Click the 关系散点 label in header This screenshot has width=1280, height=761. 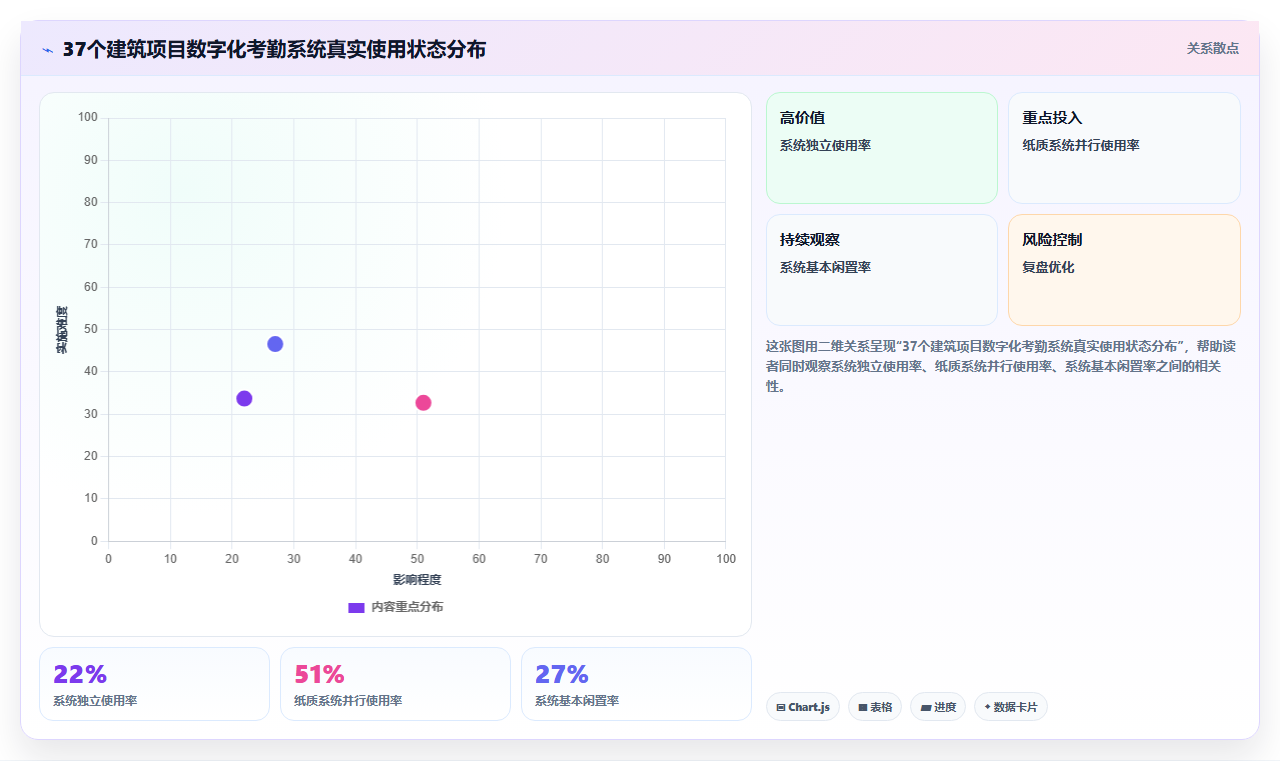(1213, 48)
